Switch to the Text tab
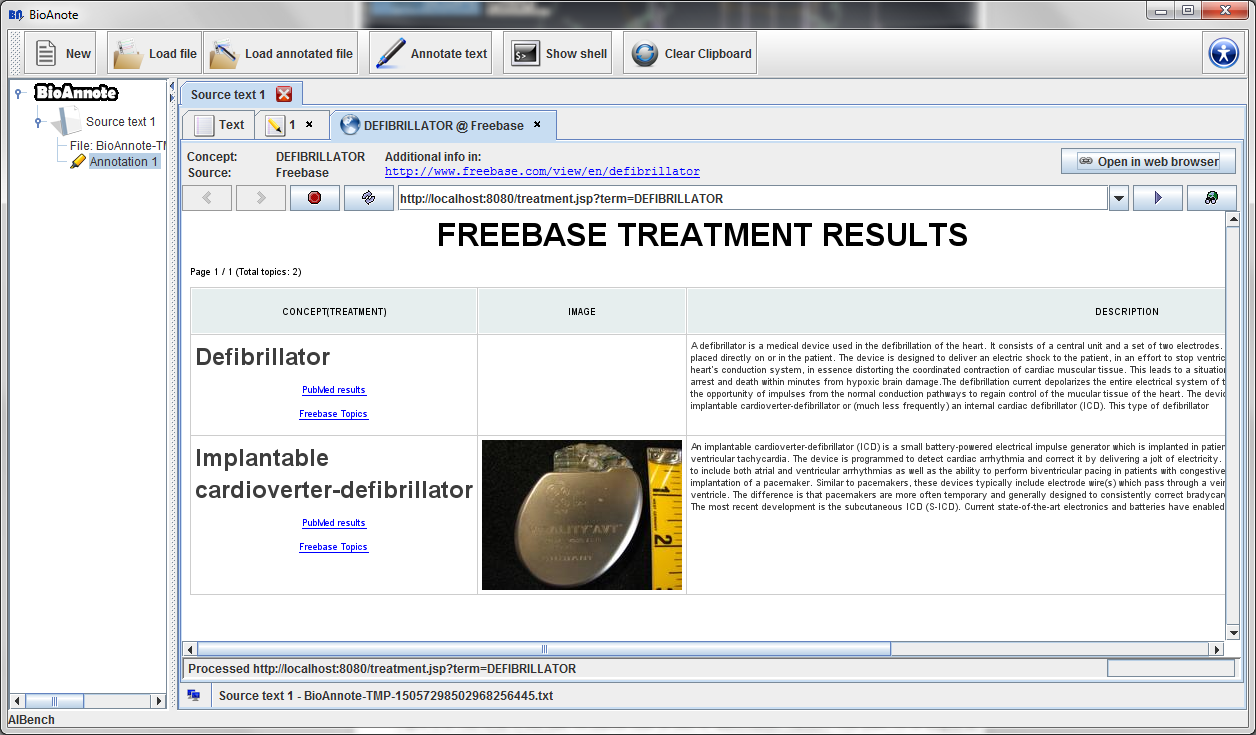This screenshot has width=1256, height=735. (x=219, y=125)
